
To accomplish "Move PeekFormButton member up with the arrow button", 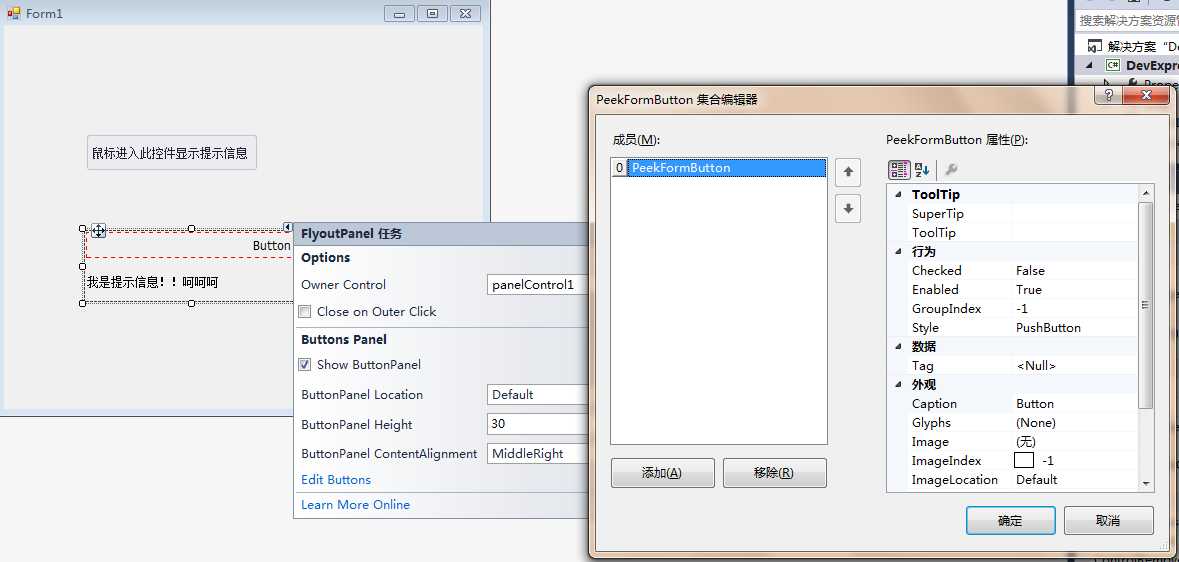I will [847, 172].
